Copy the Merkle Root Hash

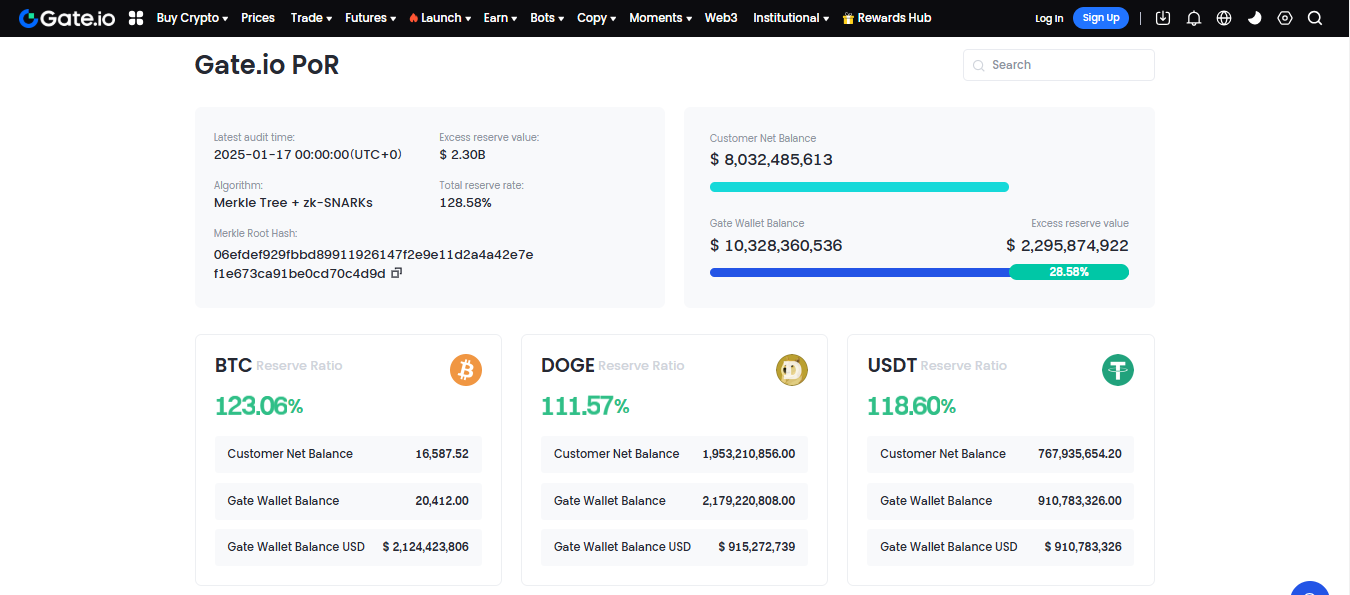click(396, 273)
